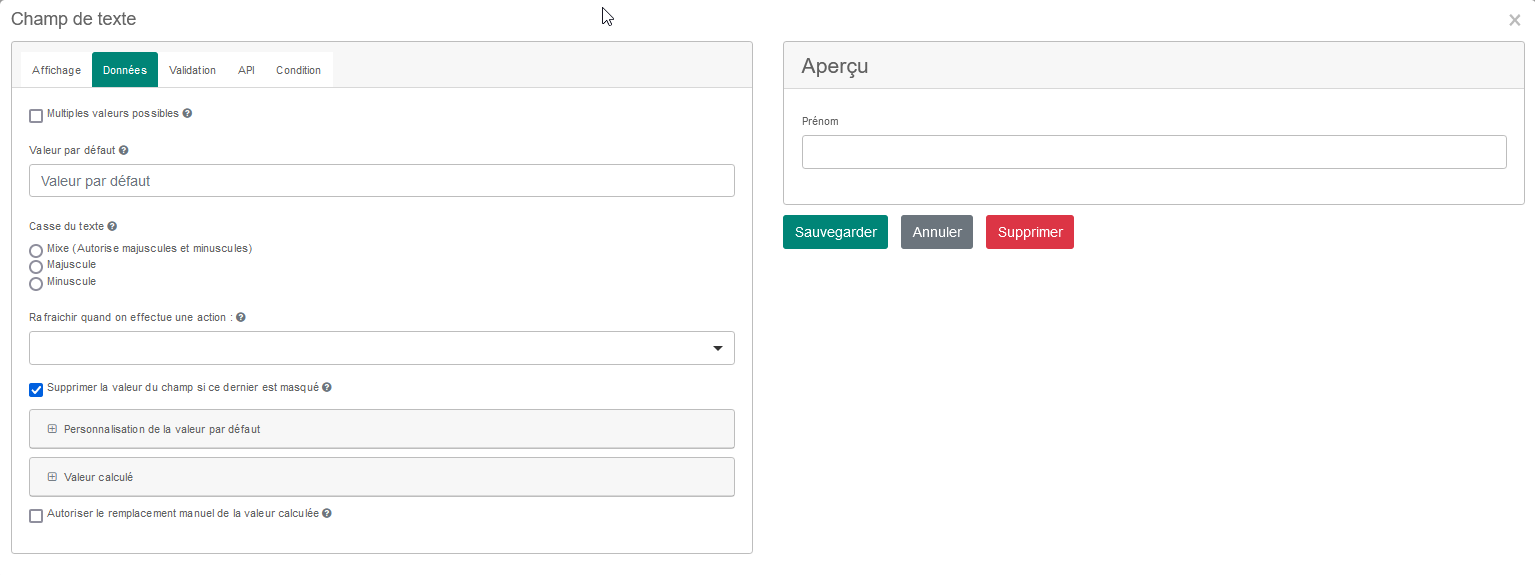Check Autoriser le remplacement manuel checkbox

pyautogui.click(x=36, y=516)
